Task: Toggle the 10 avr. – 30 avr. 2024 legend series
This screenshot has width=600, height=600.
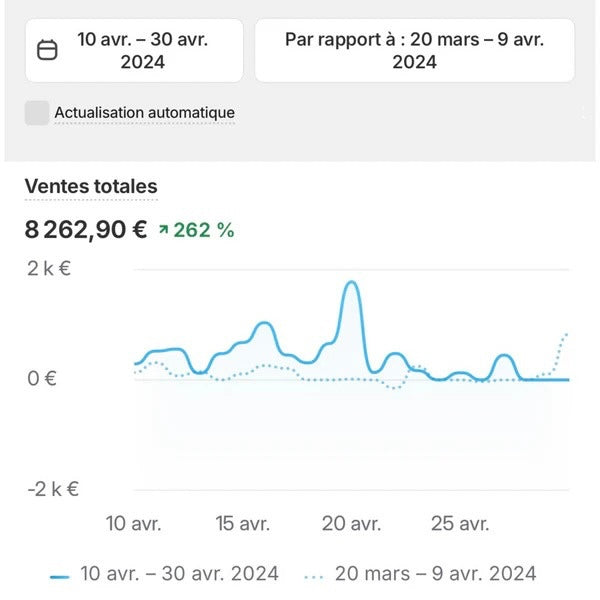Action: coord(164,574)
